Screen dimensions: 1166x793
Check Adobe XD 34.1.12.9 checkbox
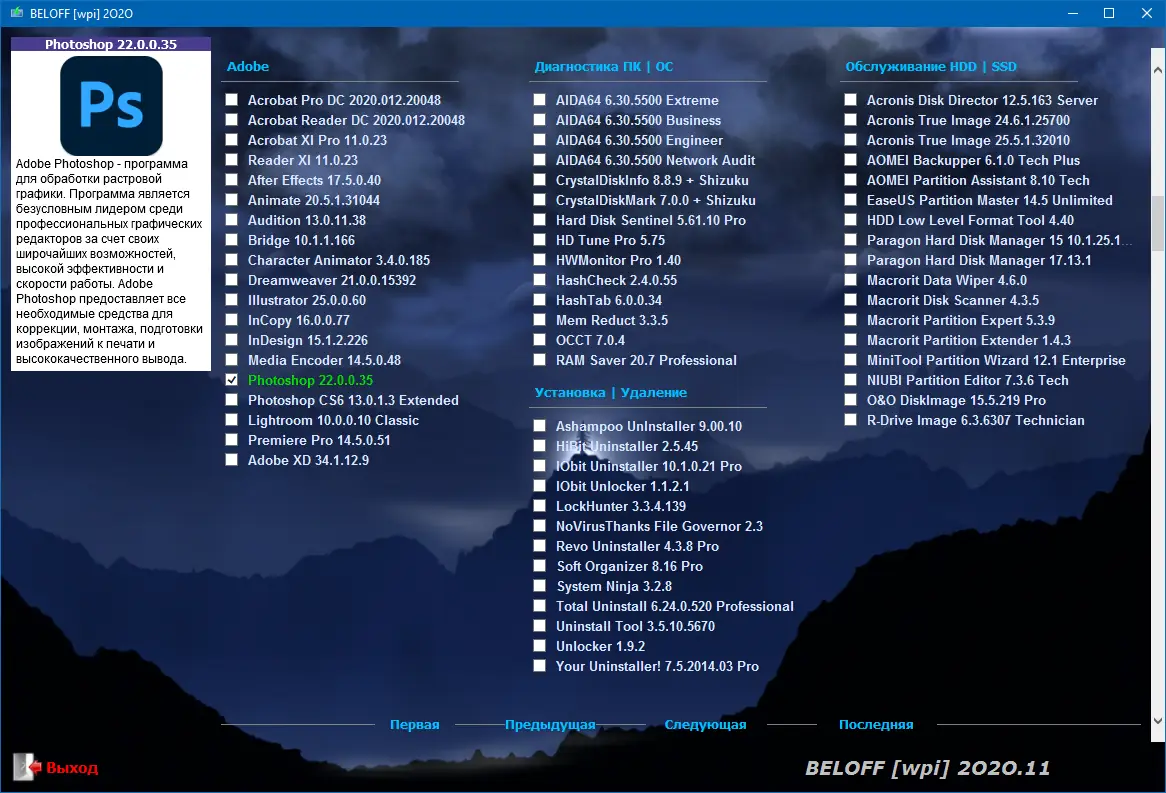tap(232, 460)
